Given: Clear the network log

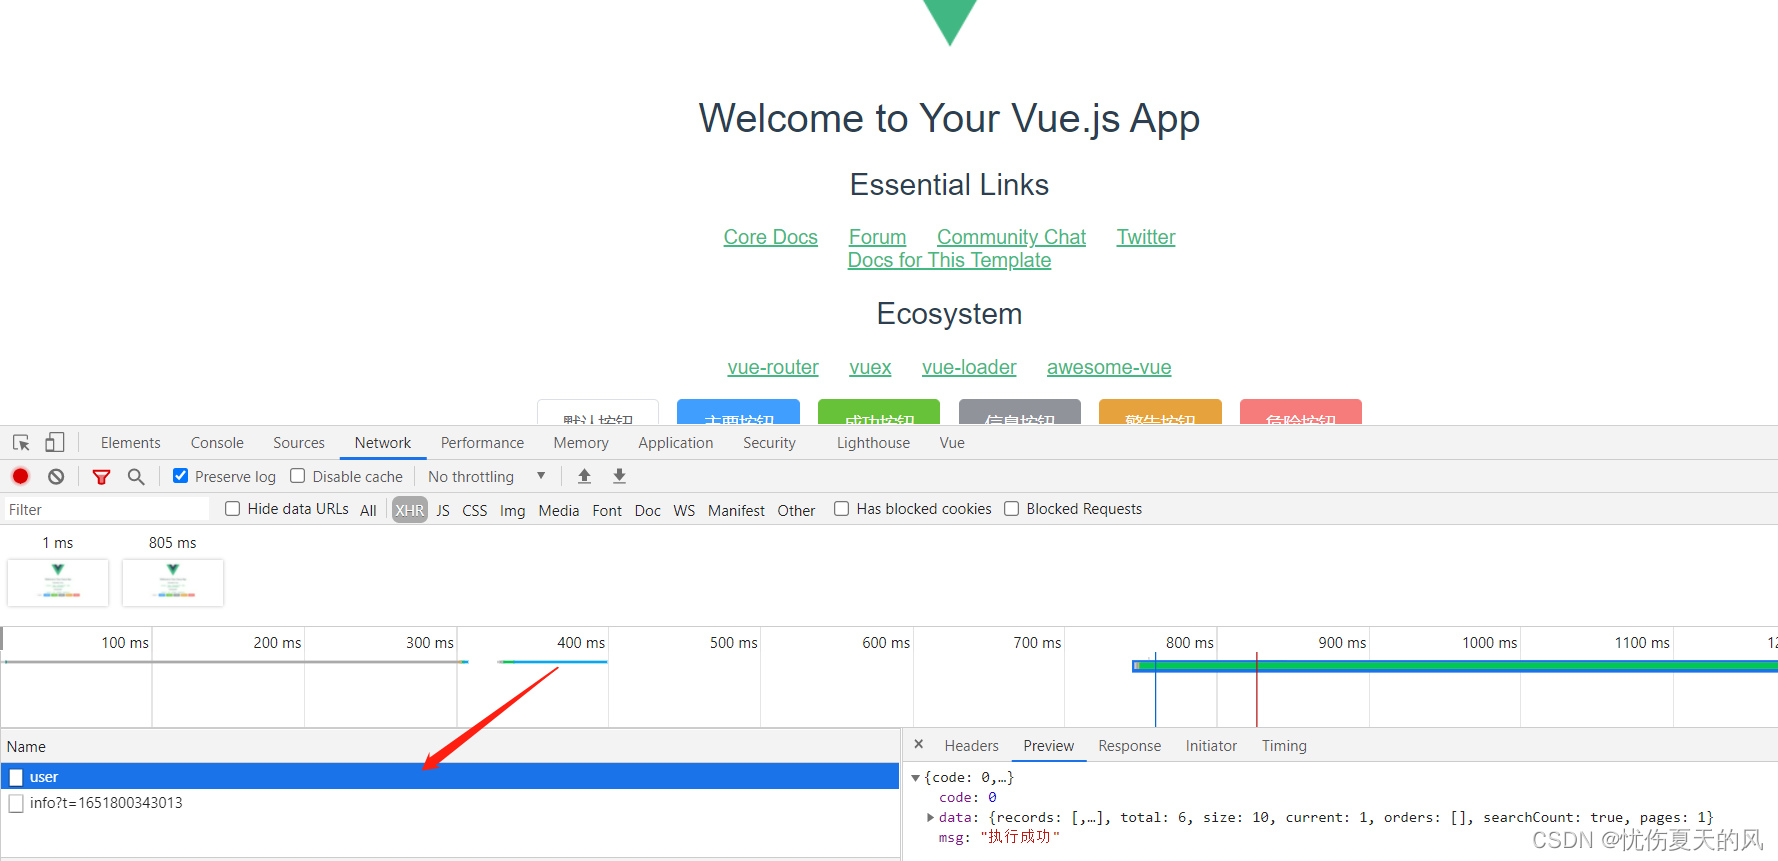Looking at the screenshot, I should click(56, 476).
